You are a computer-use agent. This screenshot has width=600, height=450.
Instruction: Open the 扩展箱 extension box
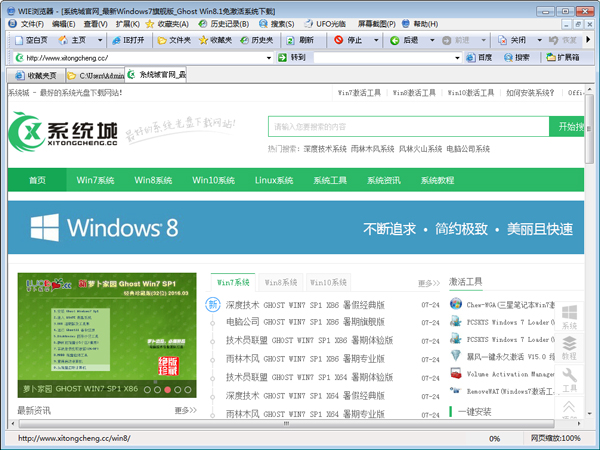coord(563,58)
